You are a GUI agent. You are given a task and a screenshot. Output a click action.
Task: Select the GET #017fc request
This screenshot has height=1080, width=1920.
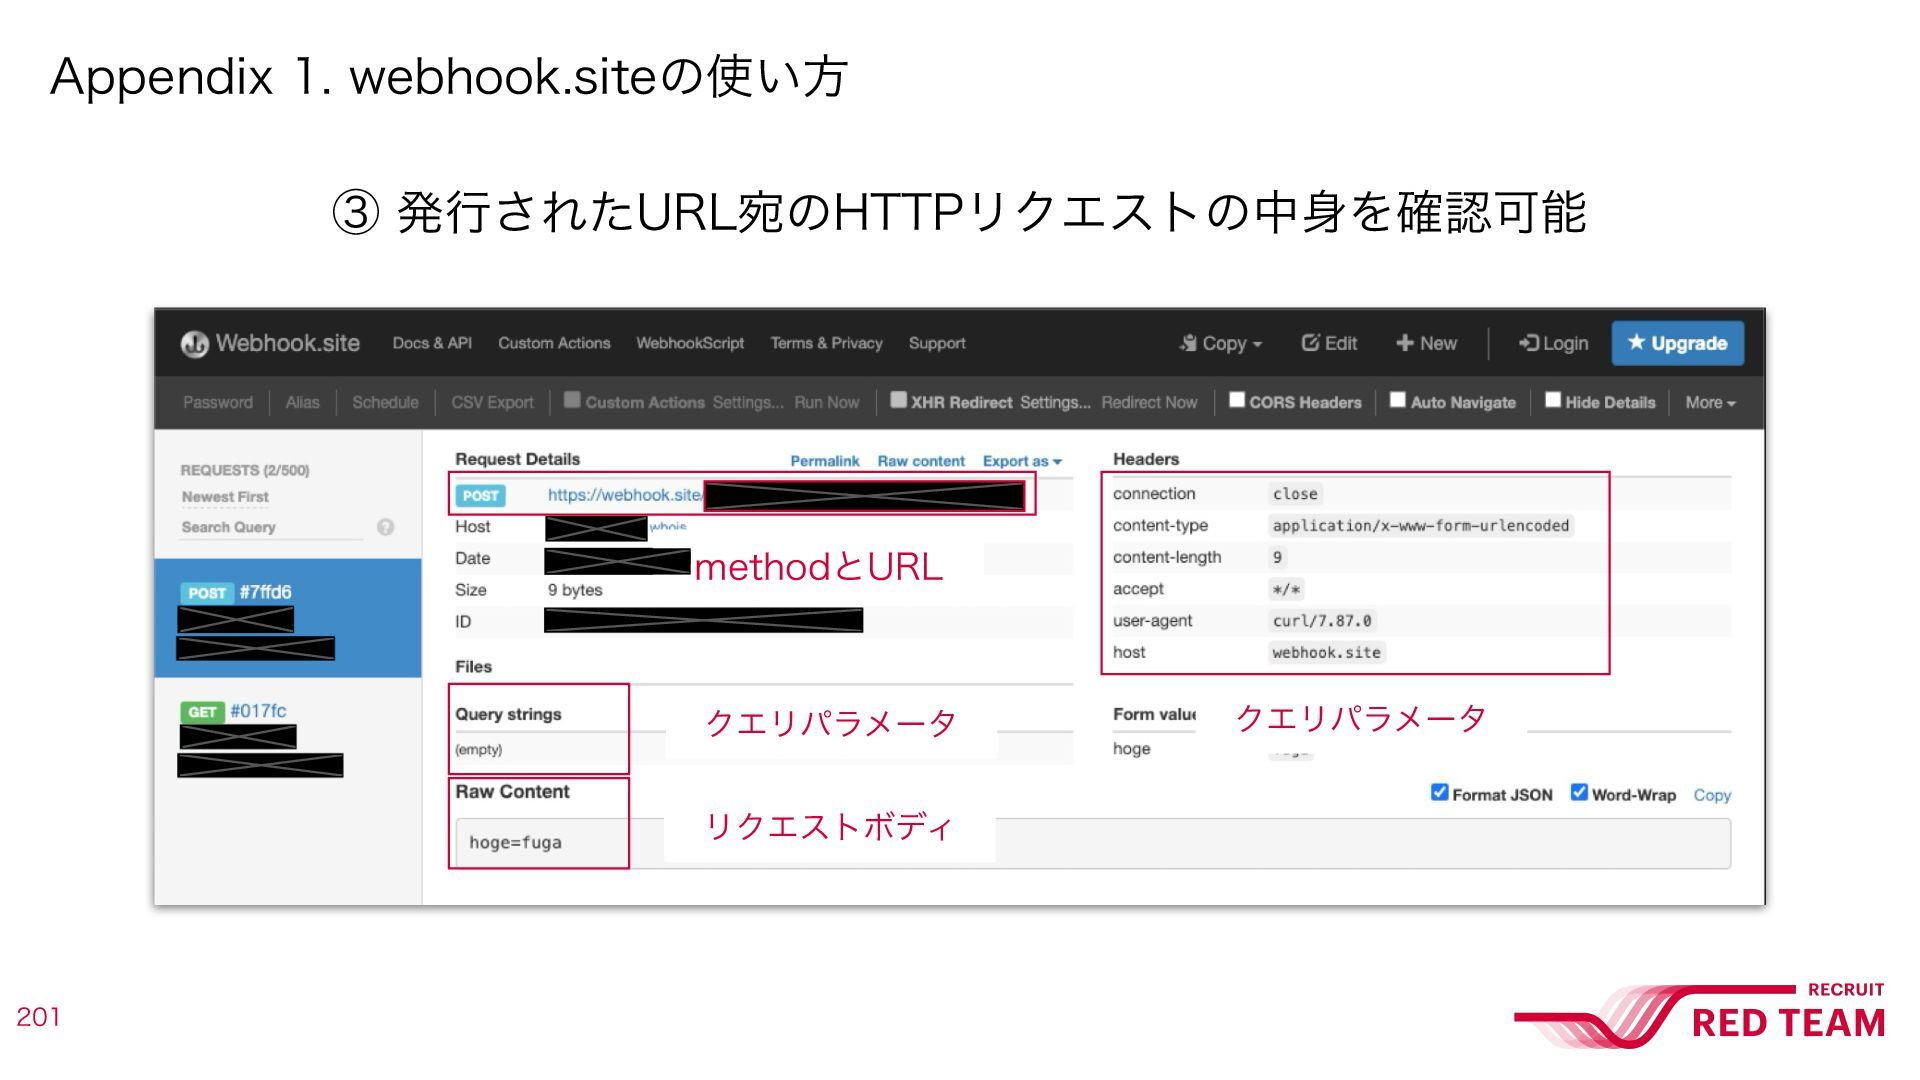[288, 738]
